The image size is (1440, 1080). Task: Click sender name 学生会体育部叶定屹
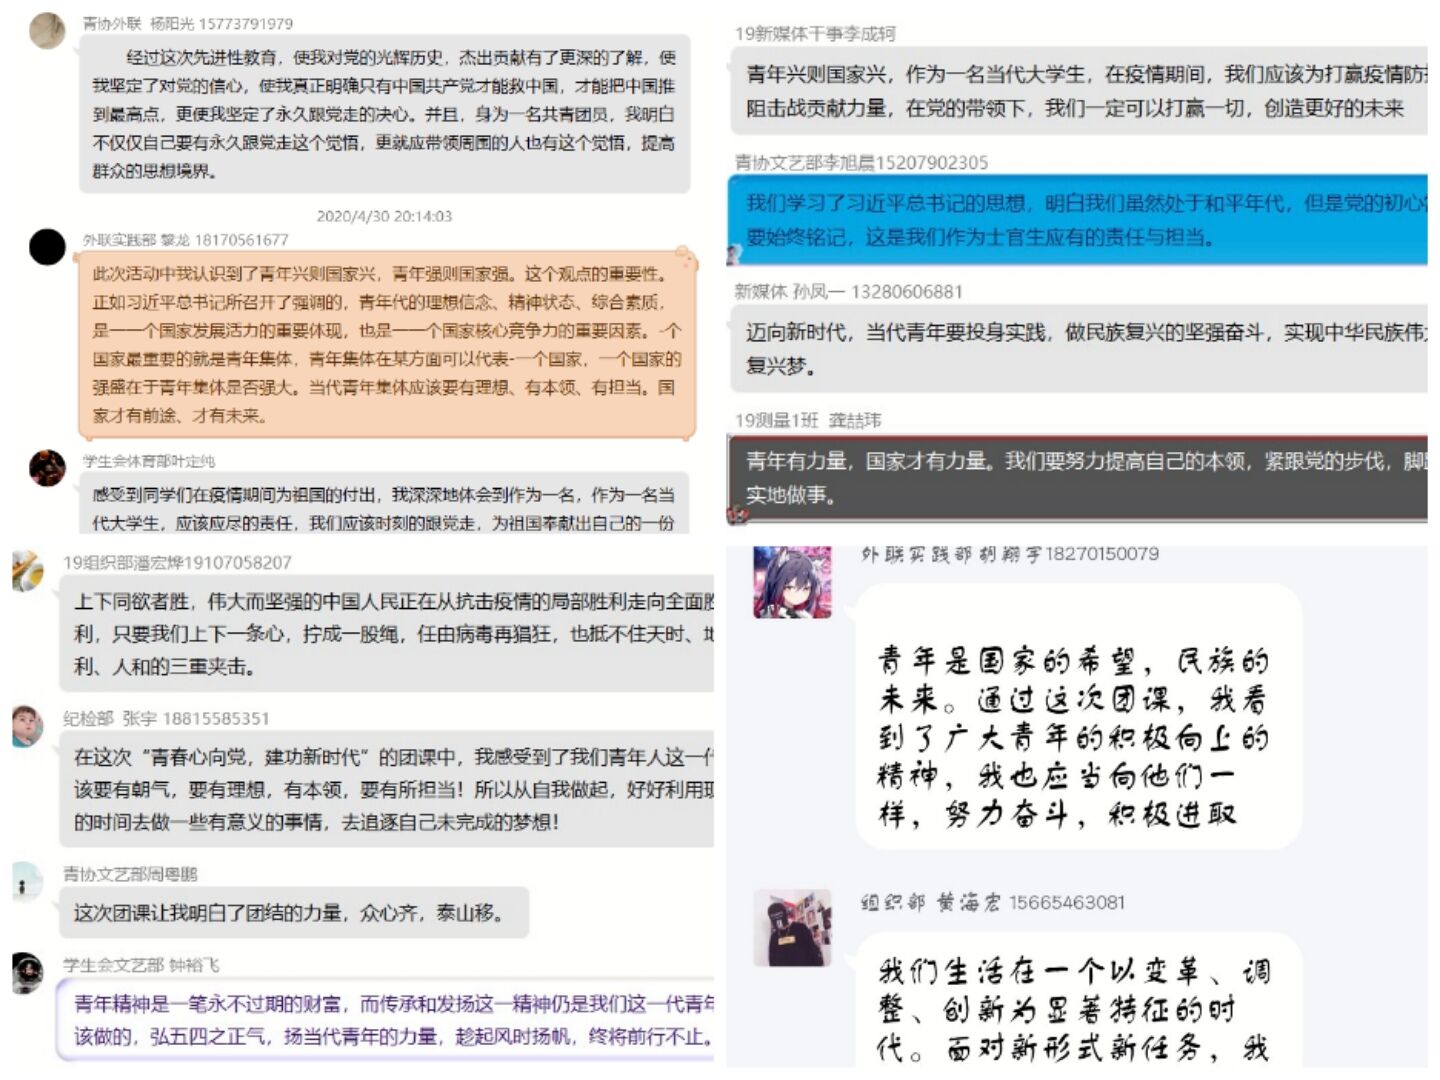tap(149, 461)
